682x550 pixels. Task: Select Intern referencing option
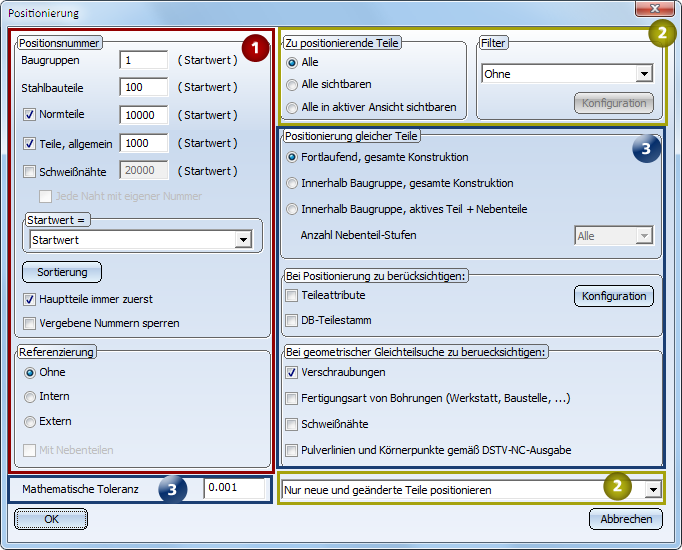coord(30,397)
